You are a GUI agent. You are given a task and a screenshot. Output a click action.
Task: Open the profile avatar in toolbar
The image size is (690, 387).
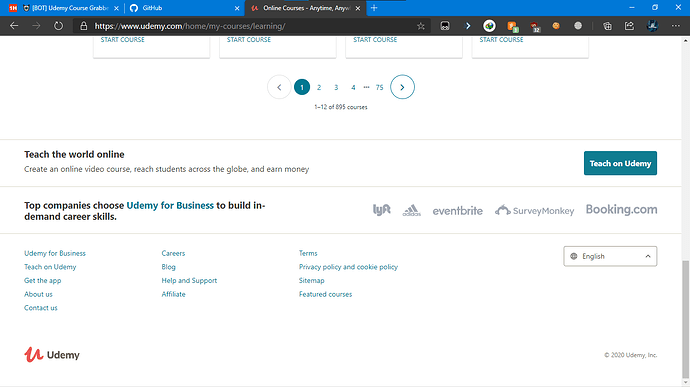point(652,26)
